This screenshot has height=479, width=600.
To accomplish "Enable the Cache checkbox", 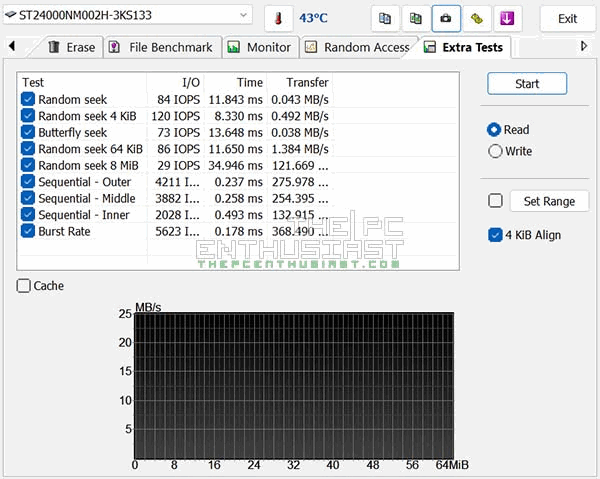I will tap(24, 286).
